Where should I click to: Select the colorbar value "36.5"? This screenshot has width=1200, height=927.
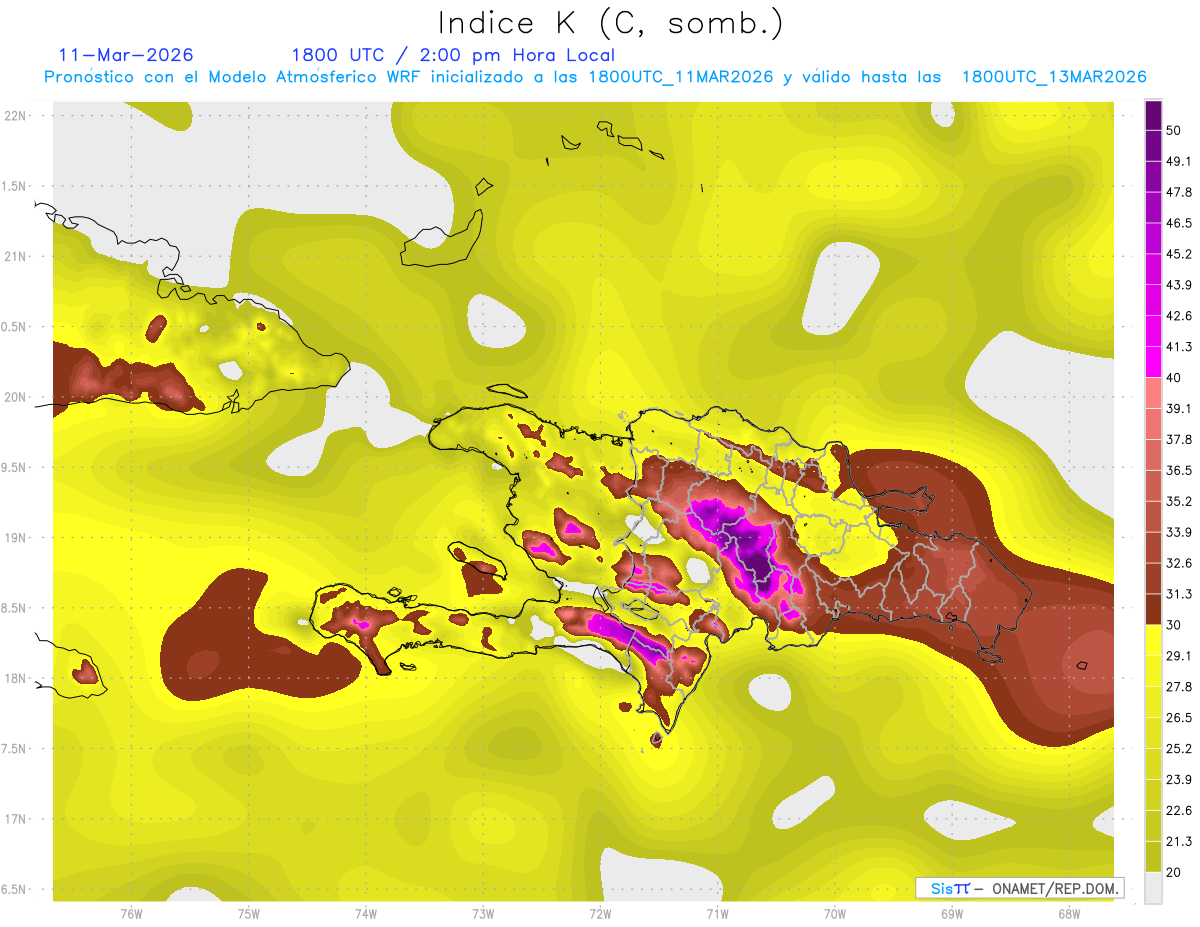[1179, 470]
